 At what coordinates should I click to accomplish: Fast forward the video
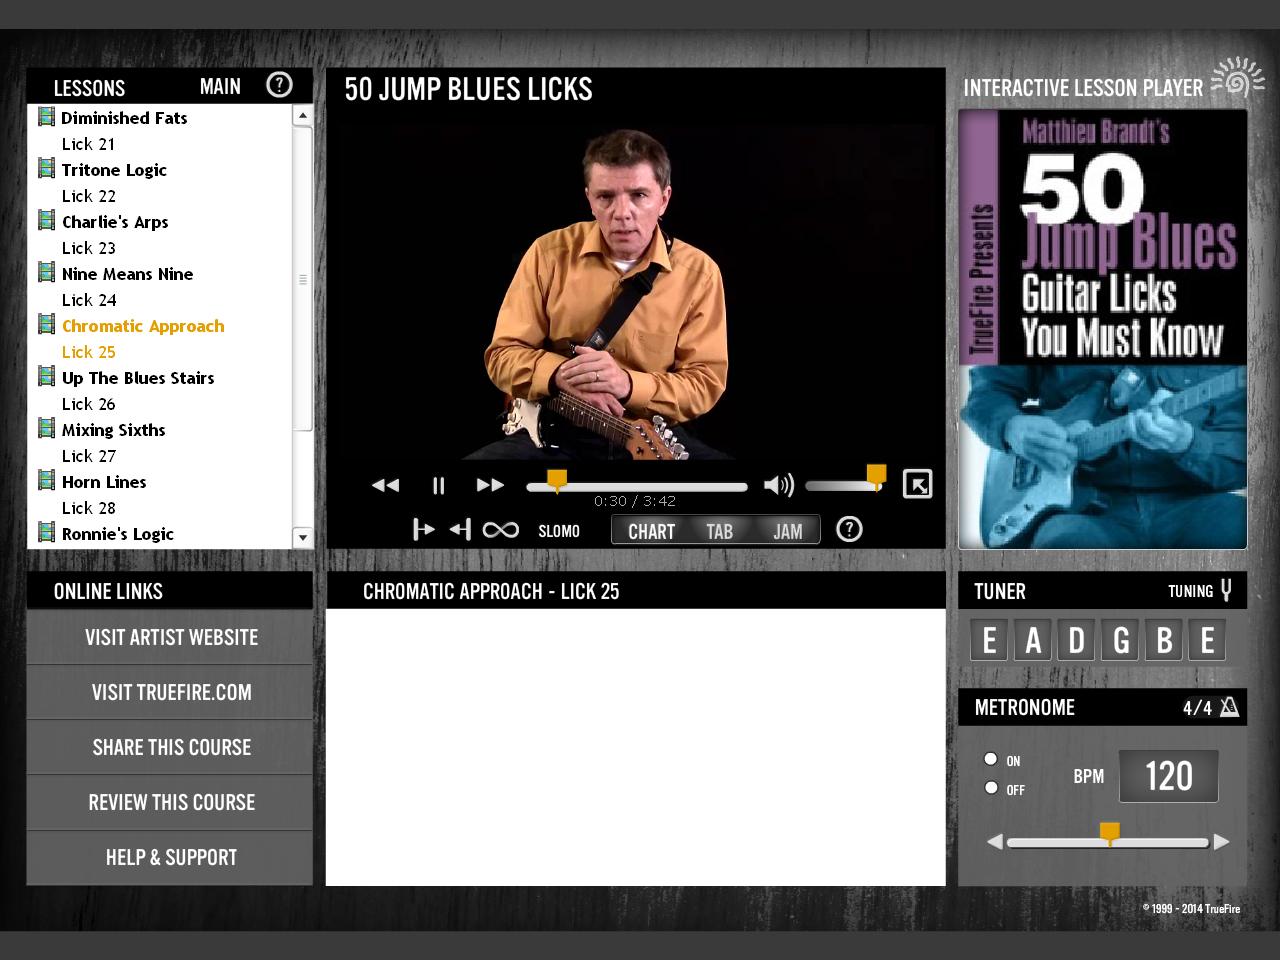pos(490,485)
